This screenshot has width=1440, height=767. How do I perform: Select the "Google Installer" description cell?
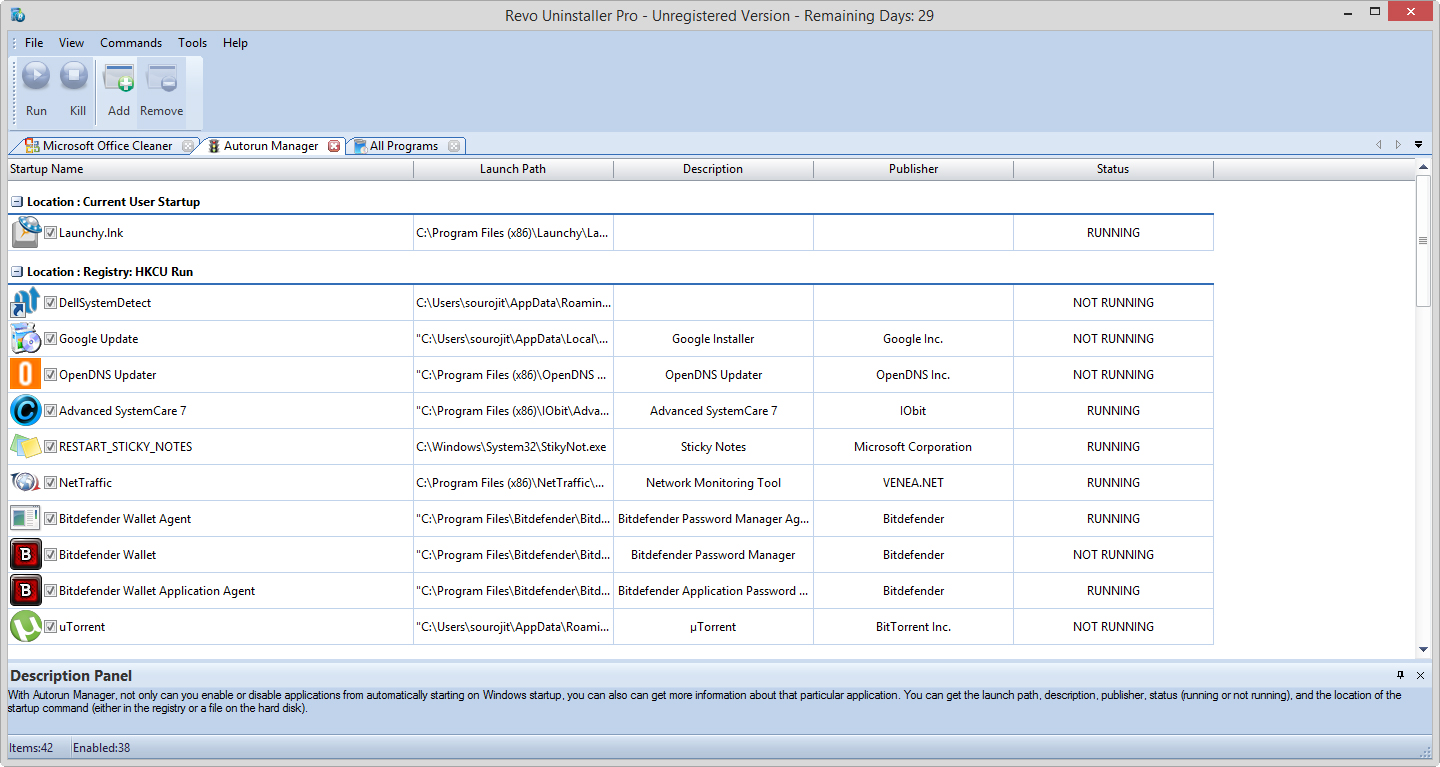click(714, 339)
